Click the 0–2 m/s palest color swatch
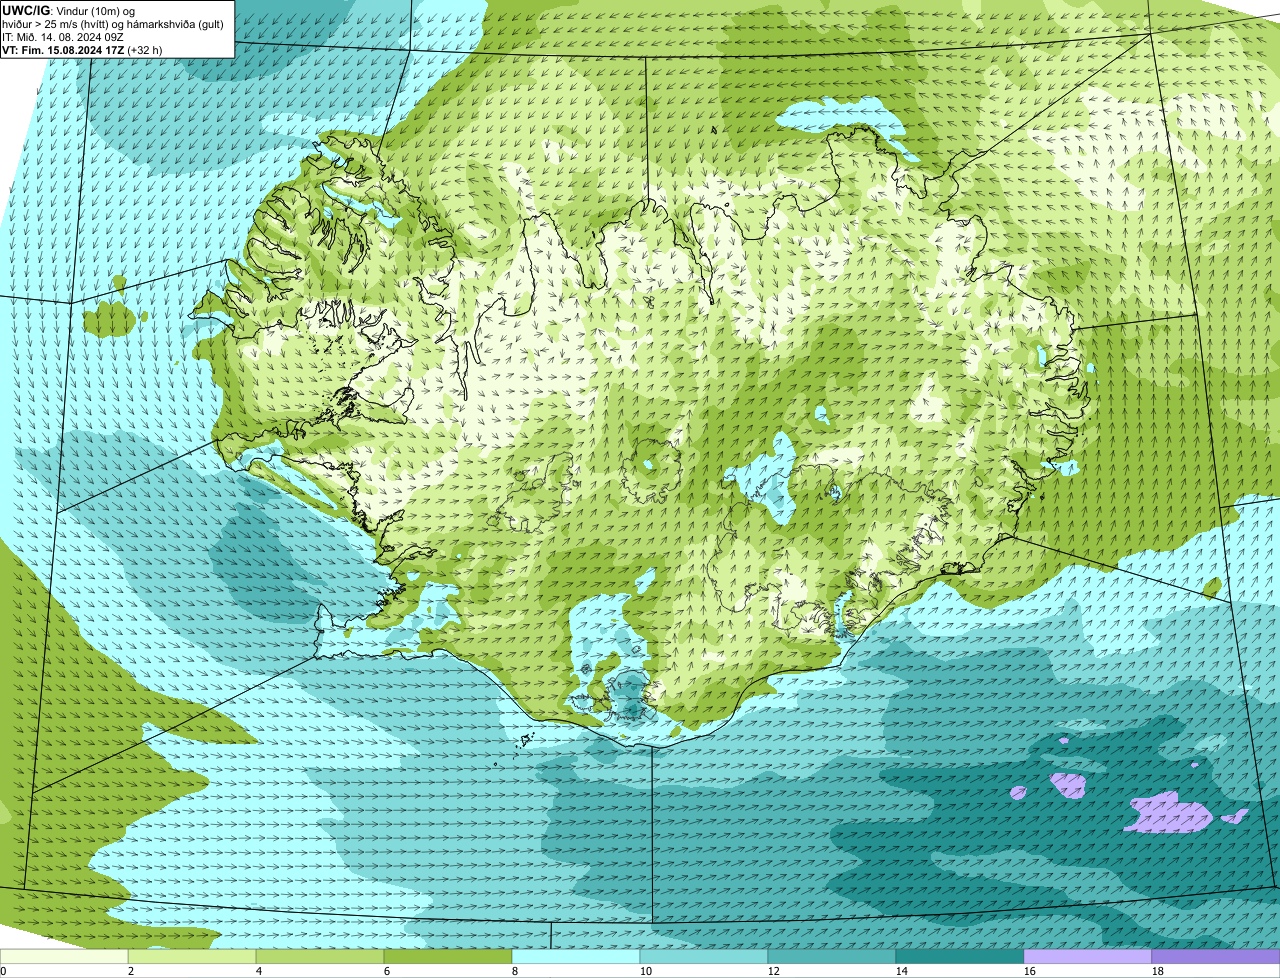 coord(64,956)
